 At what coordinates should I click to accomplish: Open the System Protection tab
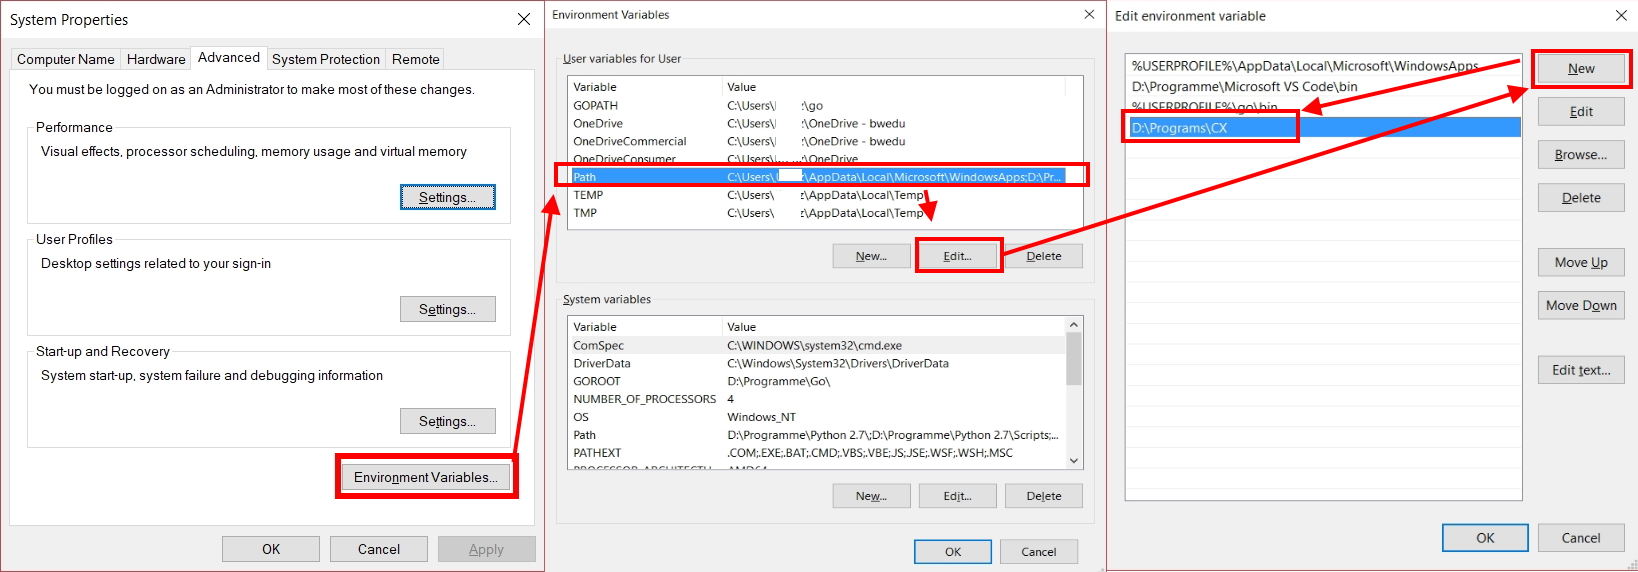[326, 59]
